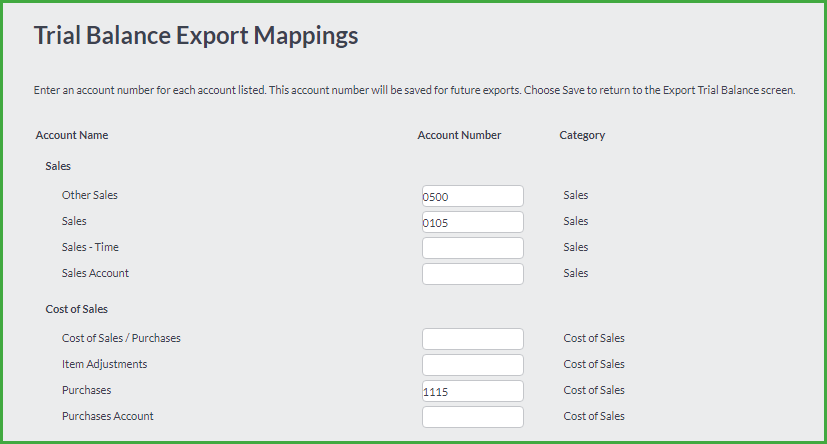This screenshot has height=444, width=827.
Task: Select the Item Adjustments account number field
Action: 473,365
